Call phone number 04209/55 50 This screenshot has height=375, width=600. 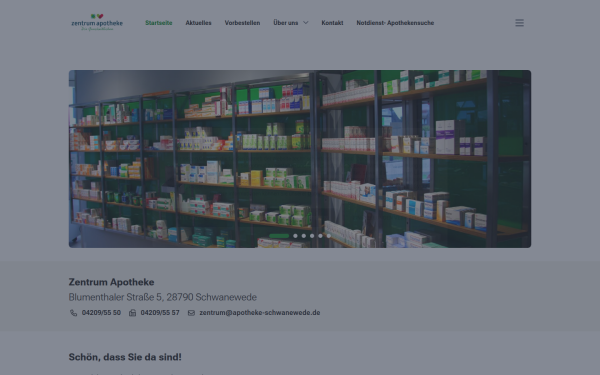(x=101, y=313)
